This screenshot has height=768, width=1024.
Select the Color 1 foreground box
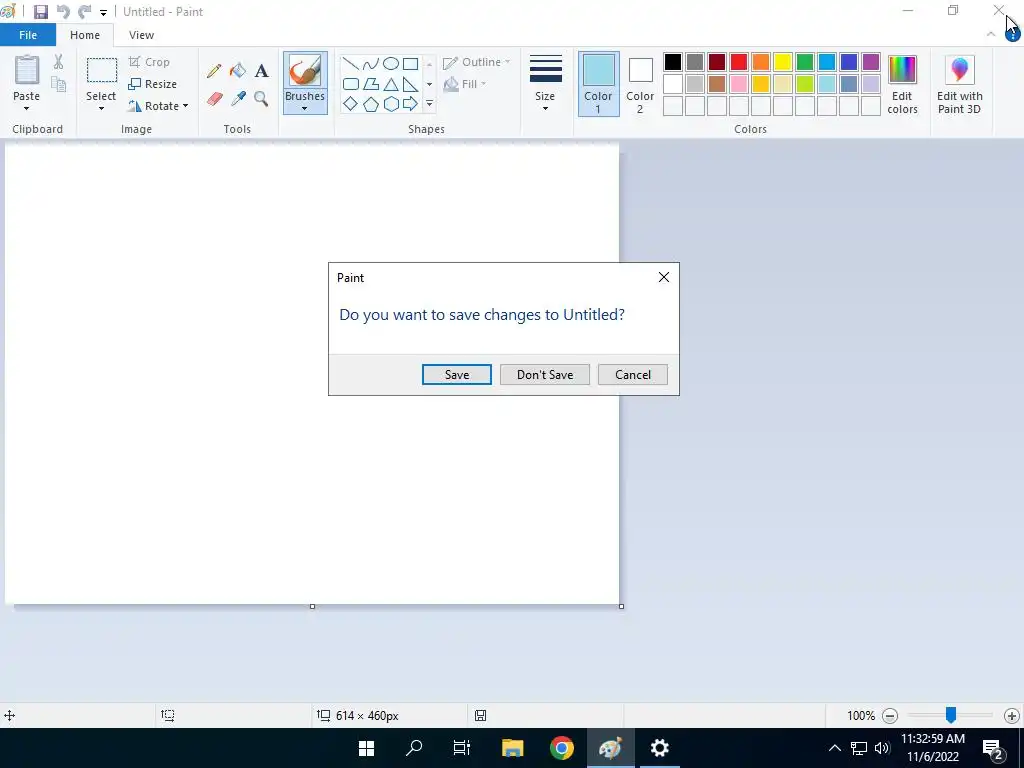[x=599, y=84]
